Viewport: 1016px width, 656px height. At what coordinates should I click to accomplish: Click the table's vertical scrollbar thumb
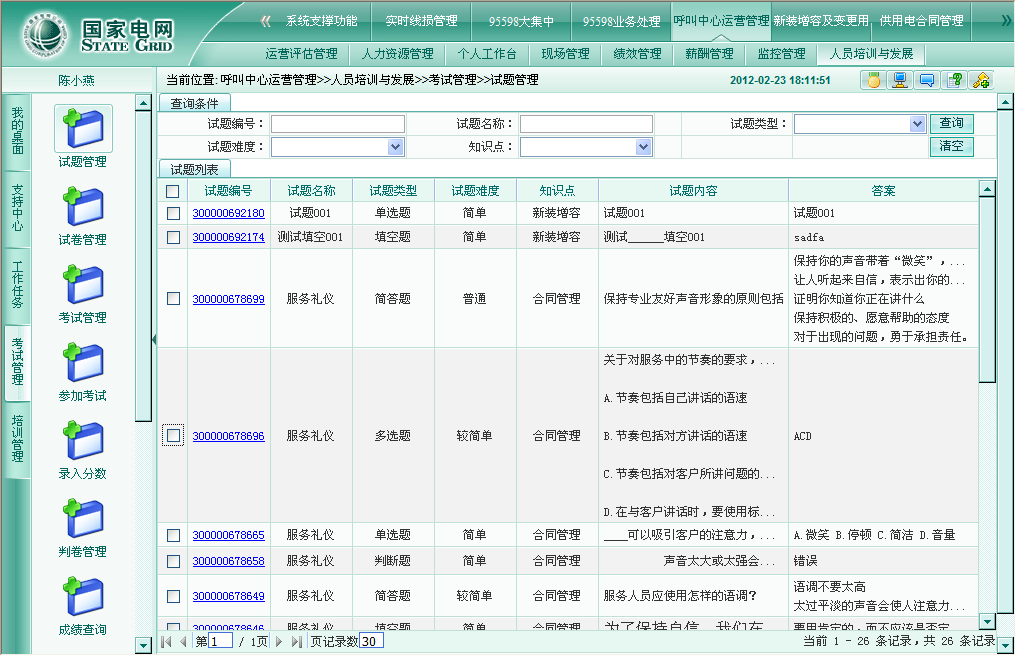tap(987, 290)
